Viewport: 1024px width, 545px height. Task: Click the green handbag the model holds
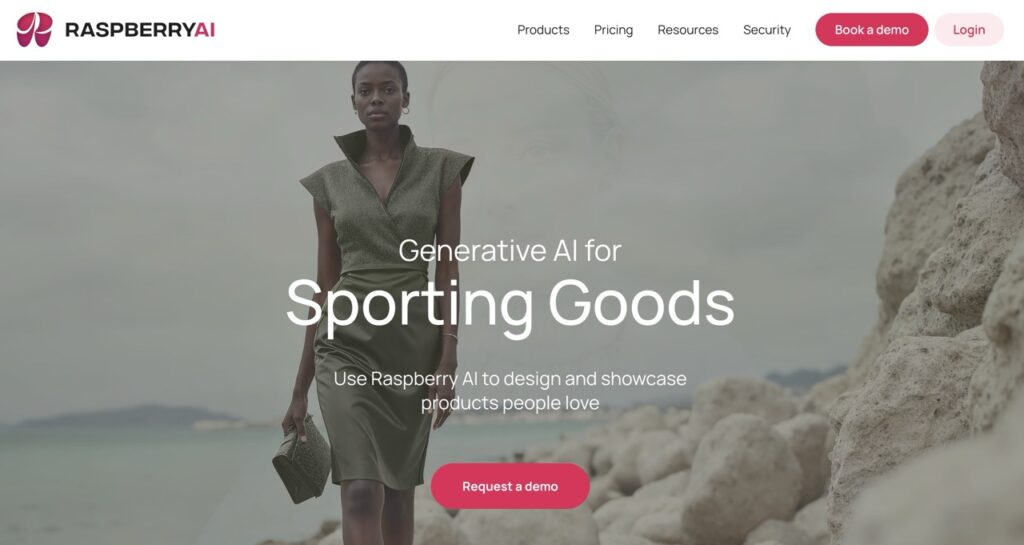301,458
